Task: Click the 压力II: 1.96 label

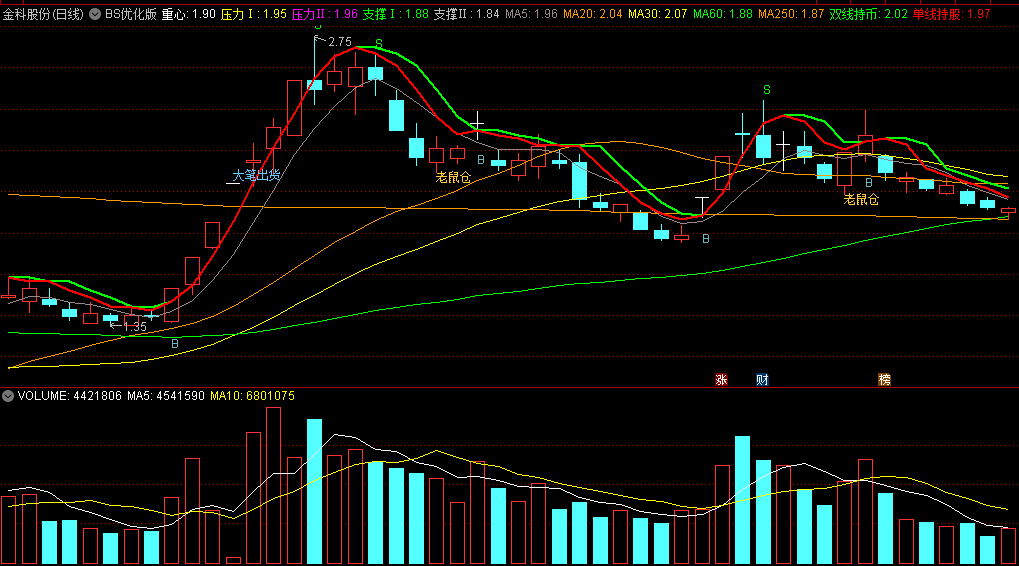Action: tap(324, 14)
